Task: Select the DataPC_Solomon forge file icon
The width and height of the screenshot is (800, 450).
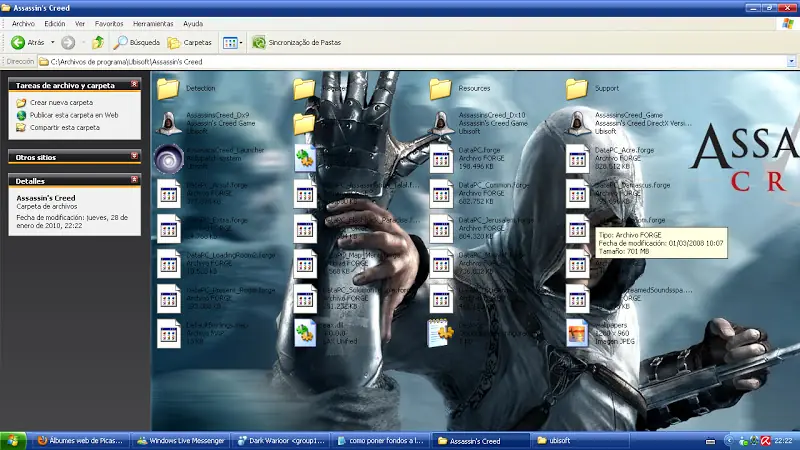Action: pos(305,298)
